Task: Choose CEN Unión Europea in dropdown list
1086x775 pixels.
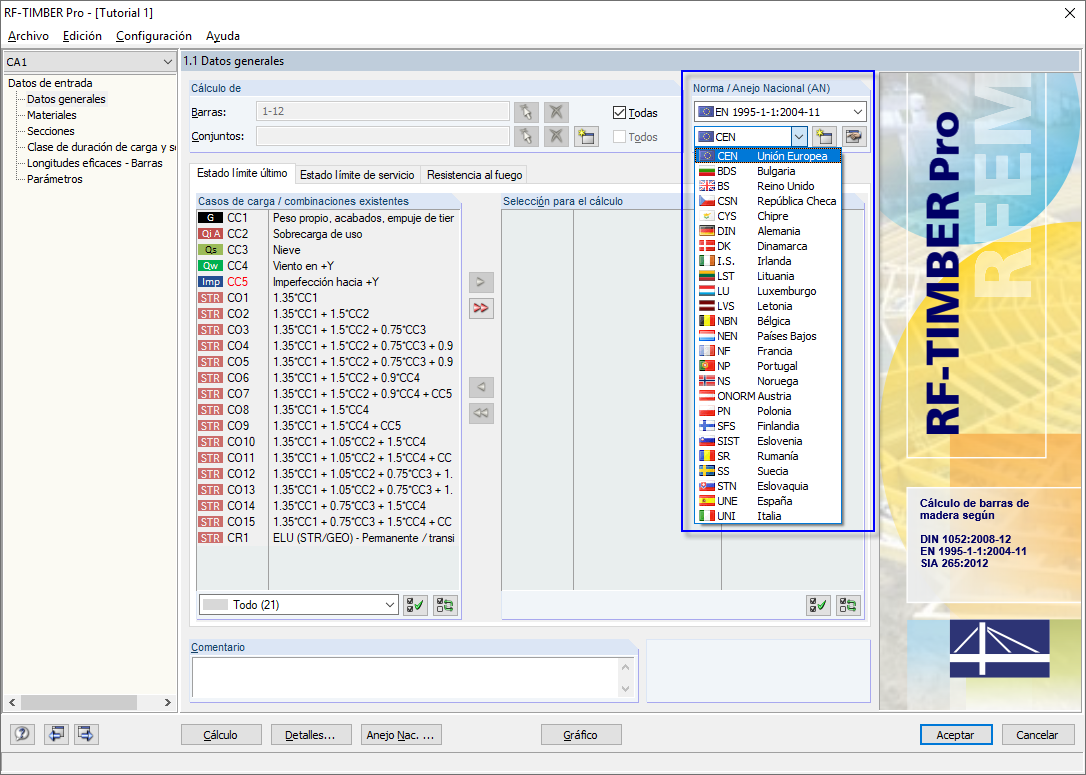Action: click(x=768, y=156)
